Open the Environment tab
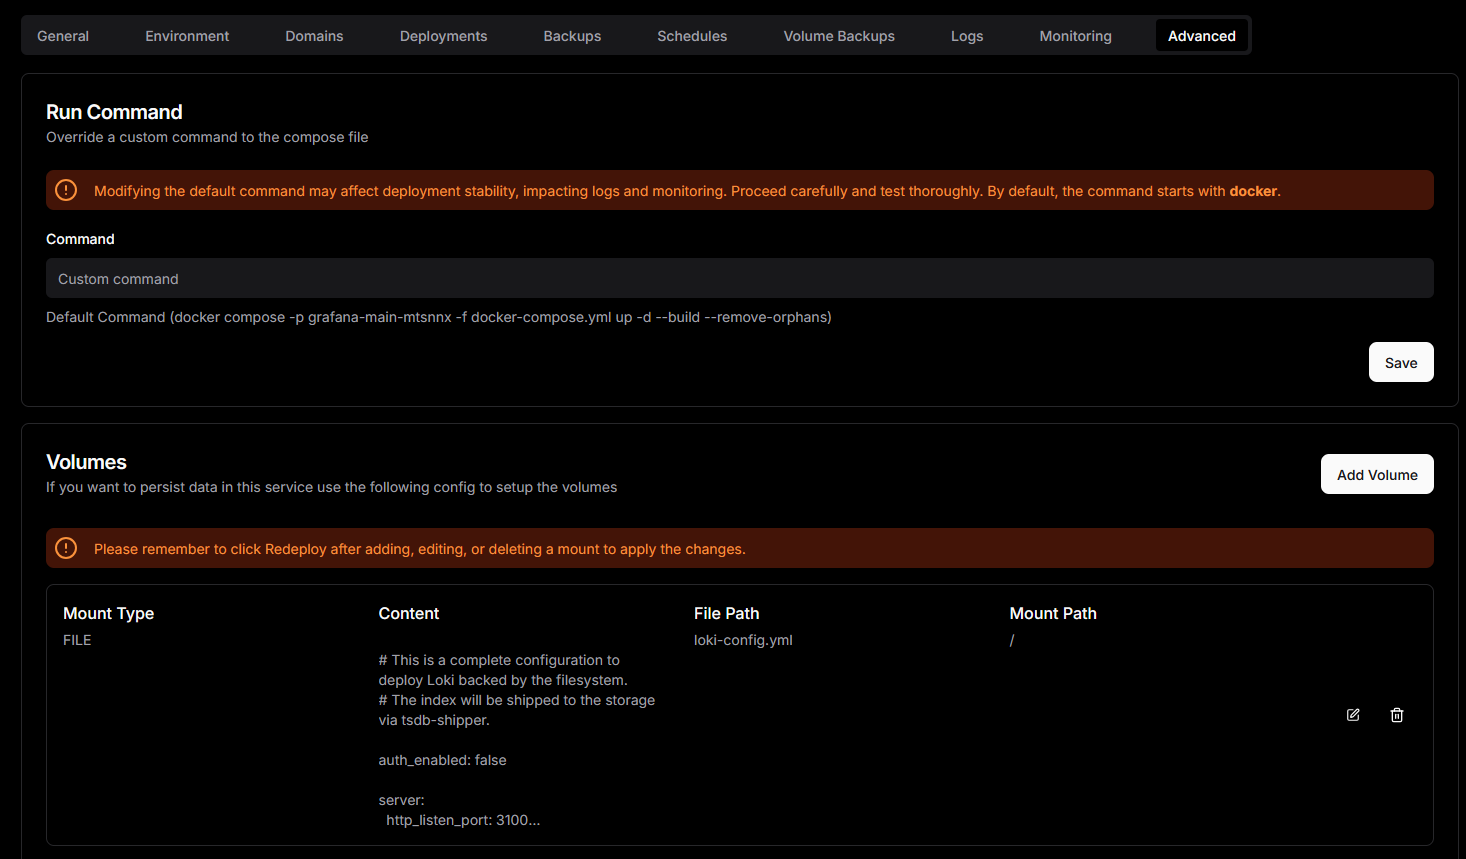Image resolution: width=1466 pixels, height=859 pixels. tap(187, 36)
